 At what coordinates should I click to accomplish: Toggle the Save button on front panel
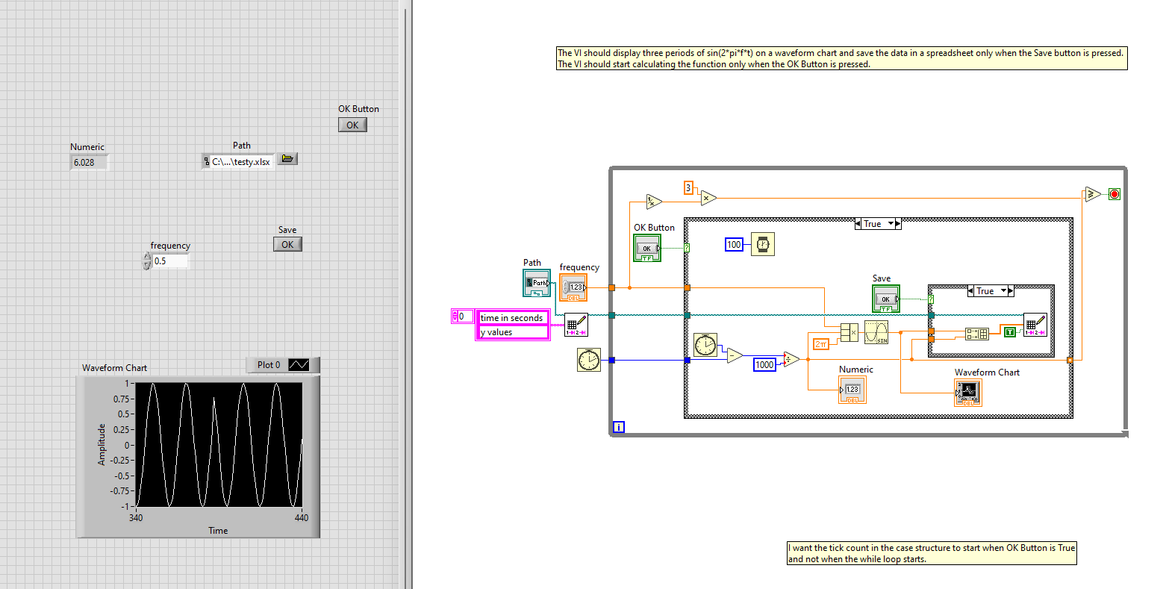click(287, 244)
